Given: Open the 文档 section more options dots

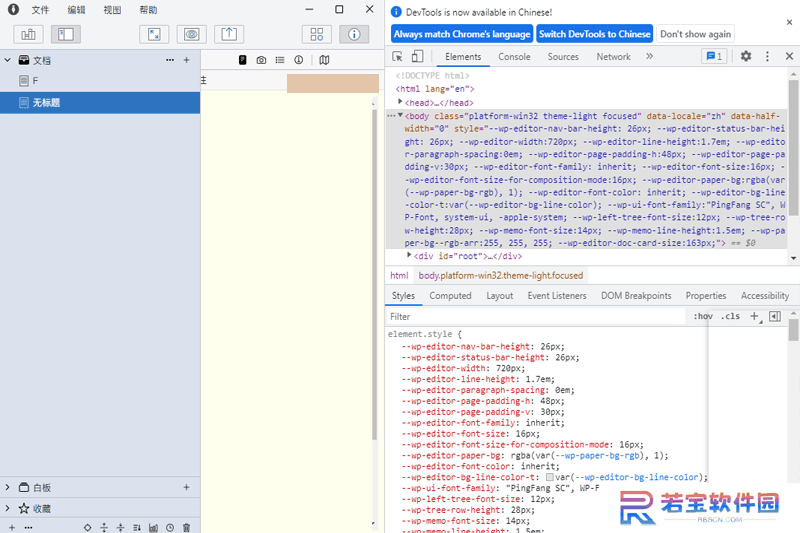Looking at the screenshot, I should click(x=170, y=60).
